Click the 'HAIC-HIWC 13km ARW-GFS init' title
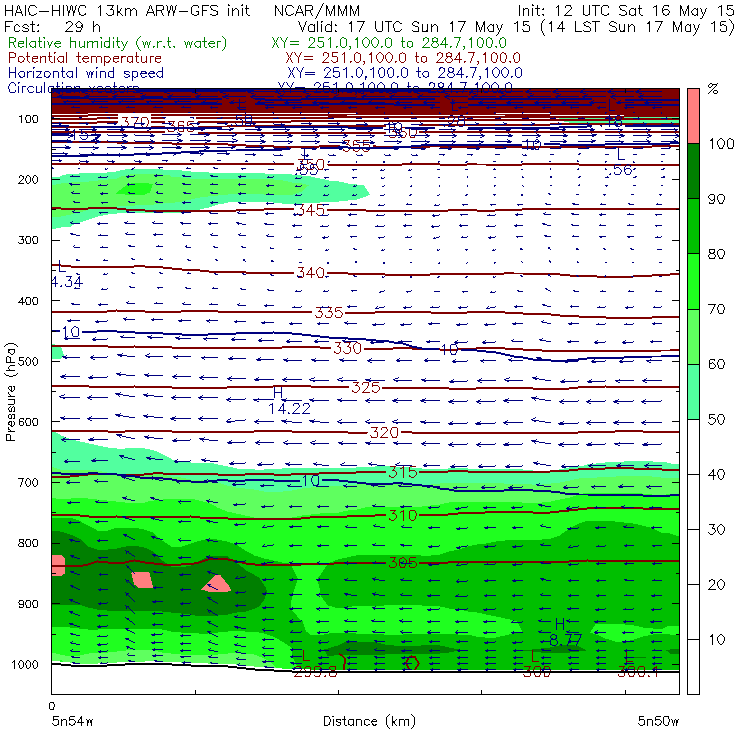 coord(126,11)
